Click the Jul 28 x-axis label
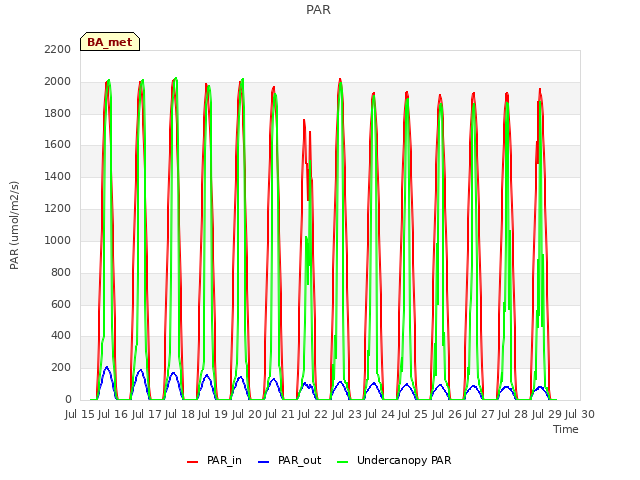The image size is (640, 480). click(513, 414)
